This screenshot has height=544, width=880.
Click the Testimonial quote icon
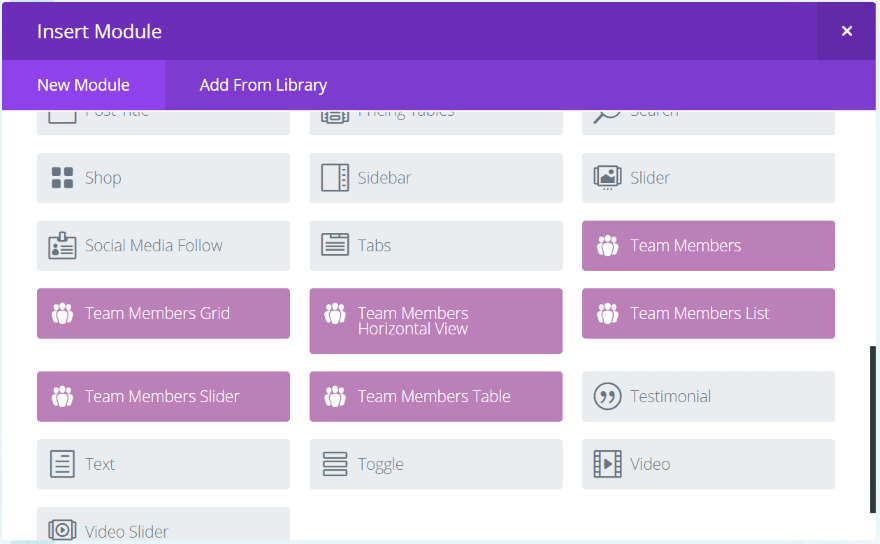607,396
